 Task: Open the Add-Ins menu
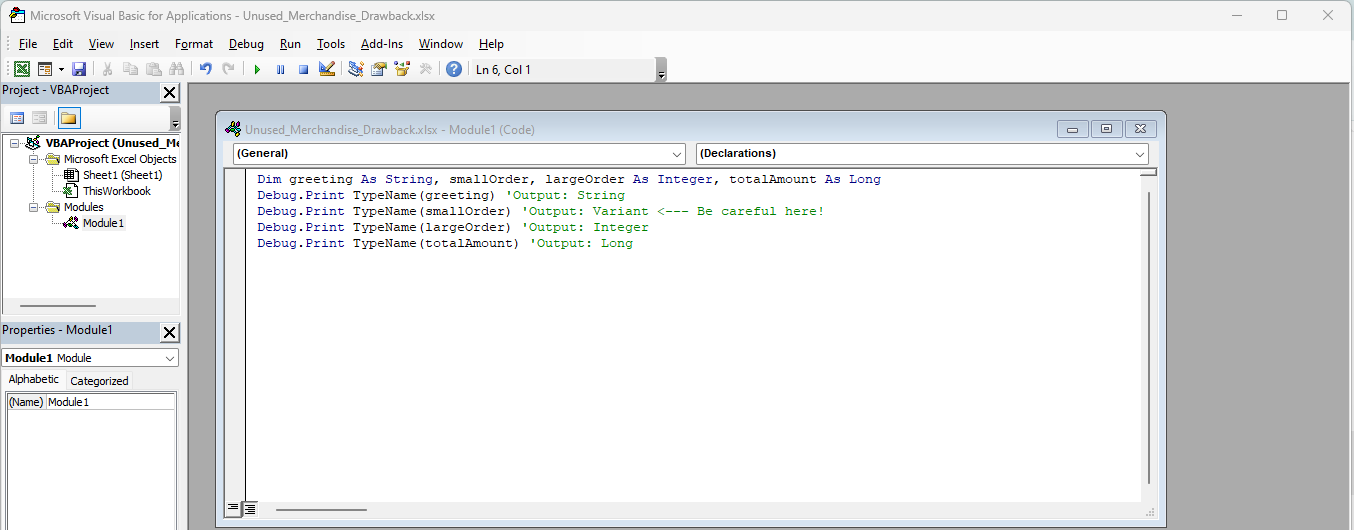click(x=382, y=44)
